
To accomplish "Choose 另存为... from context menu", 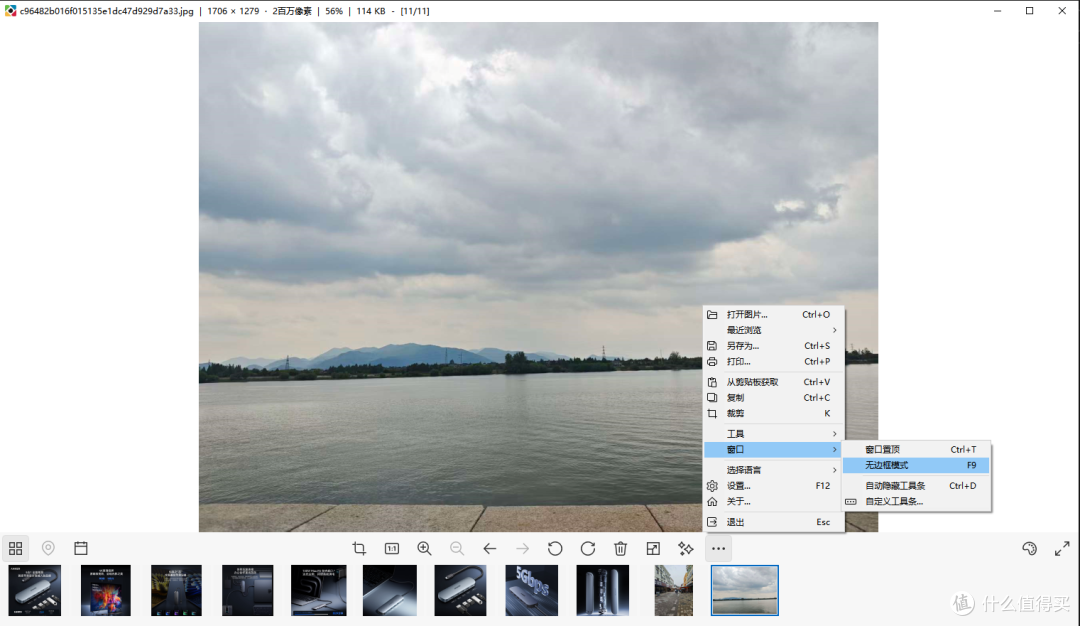I will 773,346.
